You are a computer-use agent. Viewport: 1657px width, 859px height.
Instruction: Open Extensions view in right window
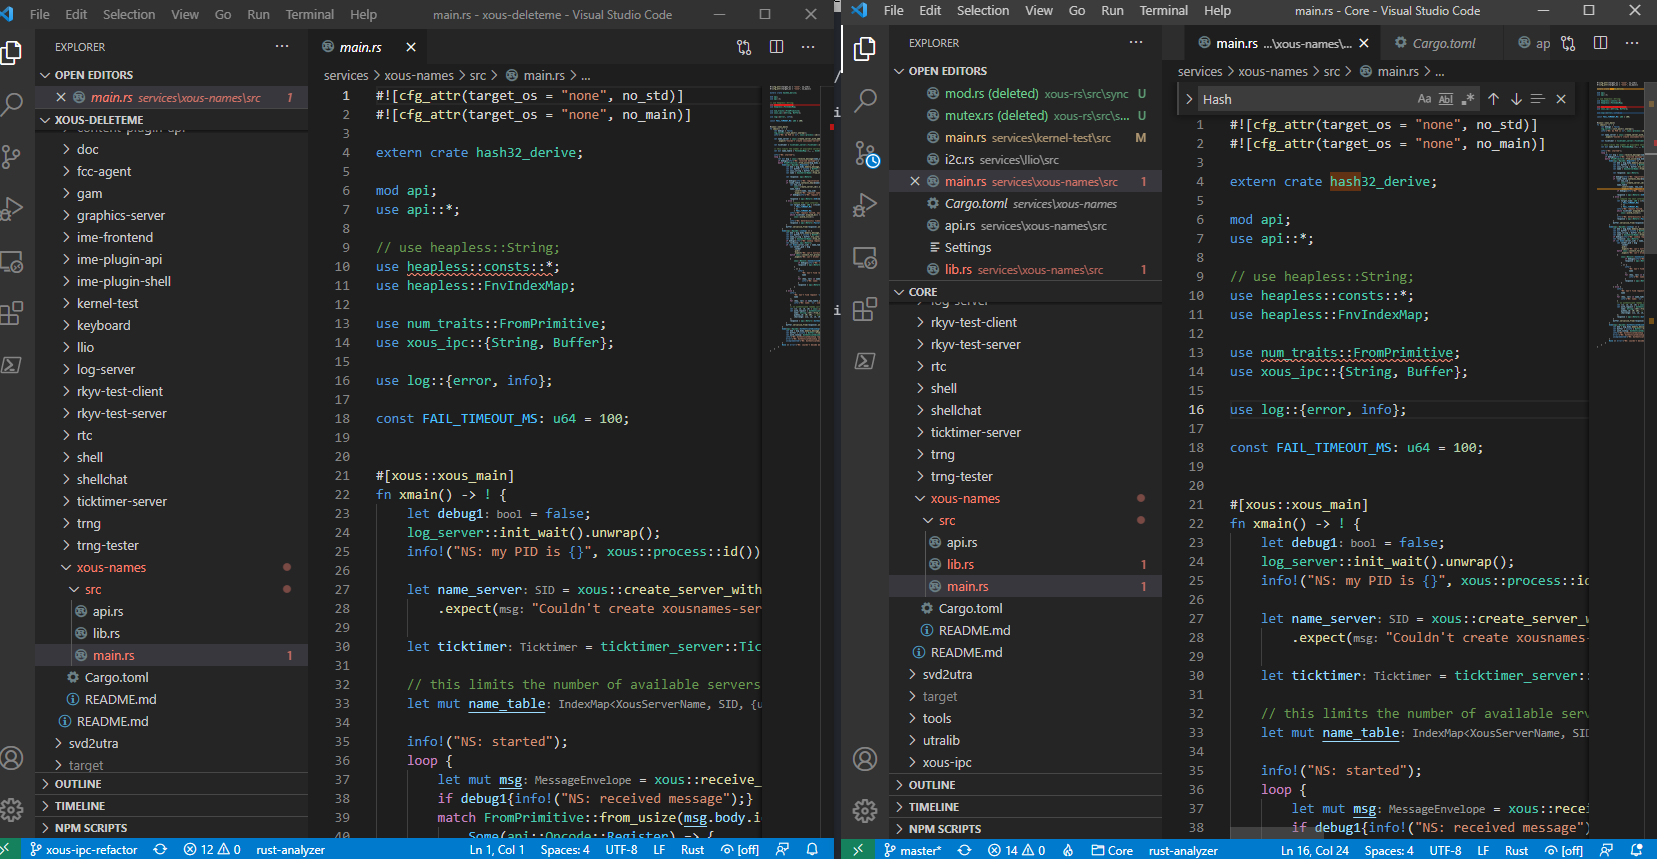(x=865, y=309)
